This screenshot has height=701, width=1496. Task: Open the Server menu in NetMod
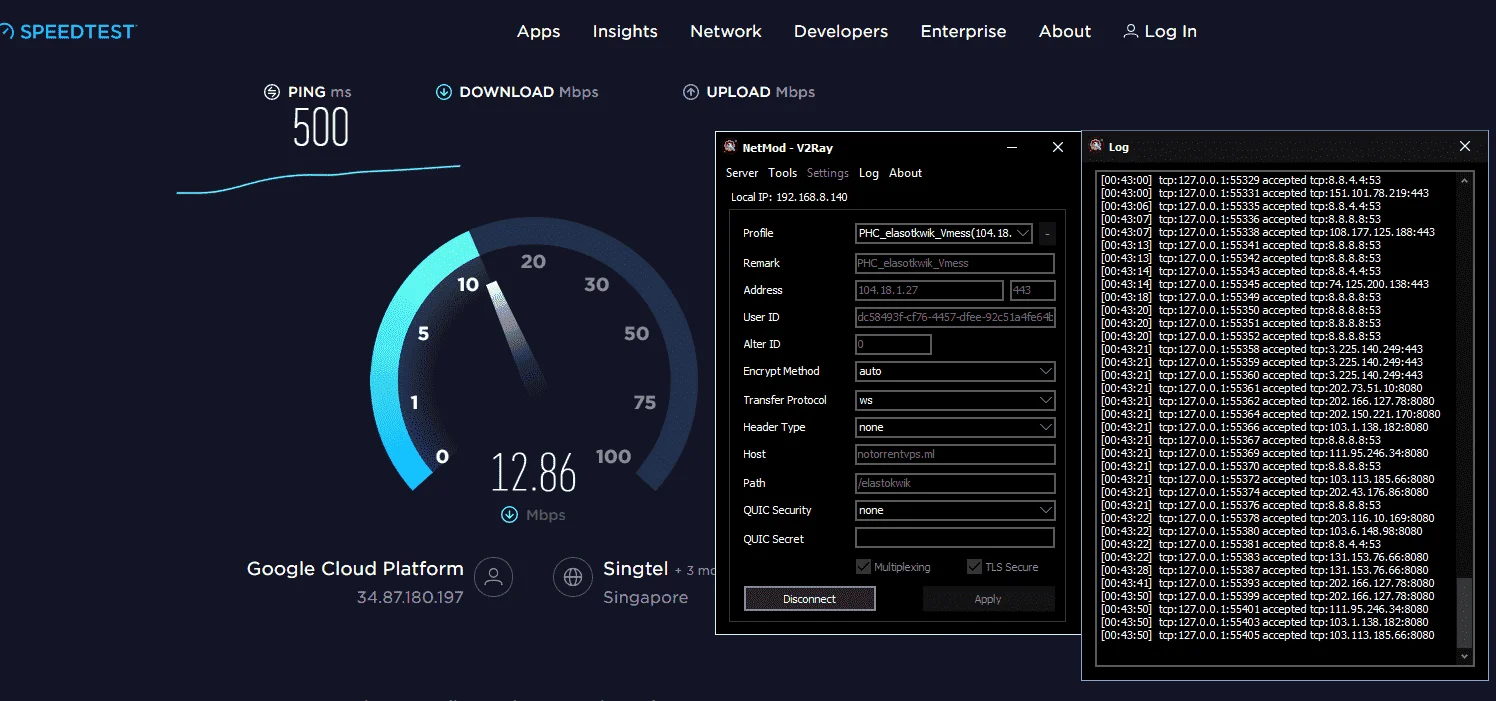(742, 173)
